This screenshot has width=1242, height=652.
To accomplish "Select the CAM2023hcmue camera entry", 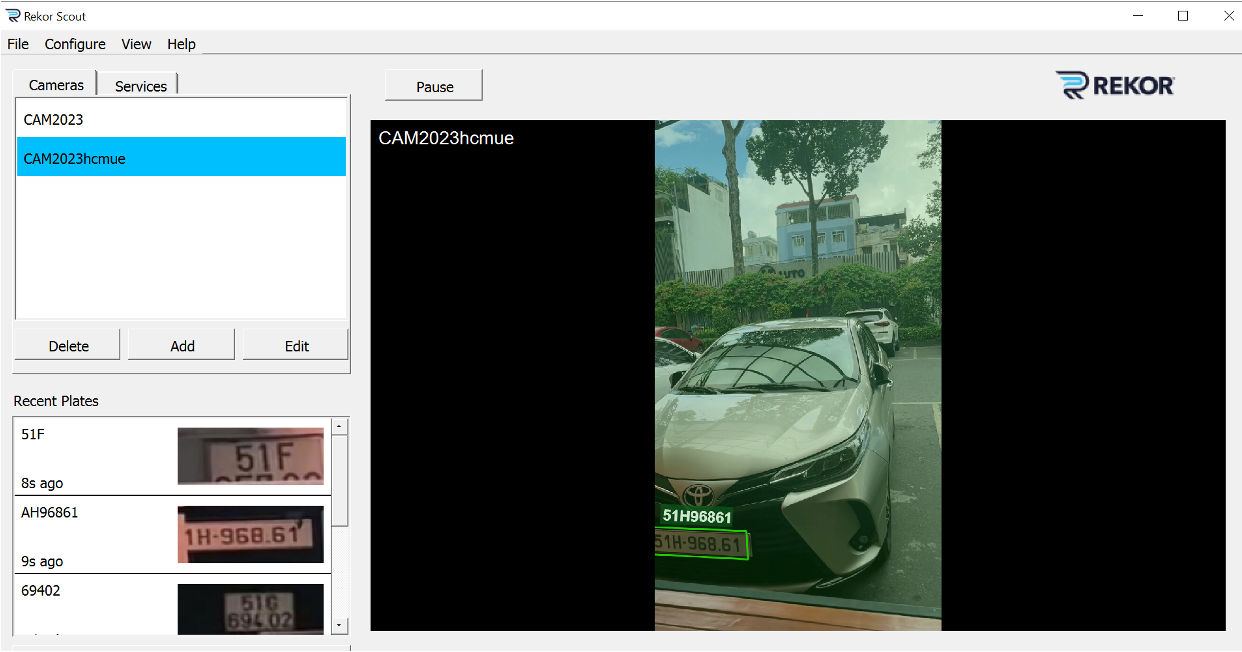I will (75, 158).
